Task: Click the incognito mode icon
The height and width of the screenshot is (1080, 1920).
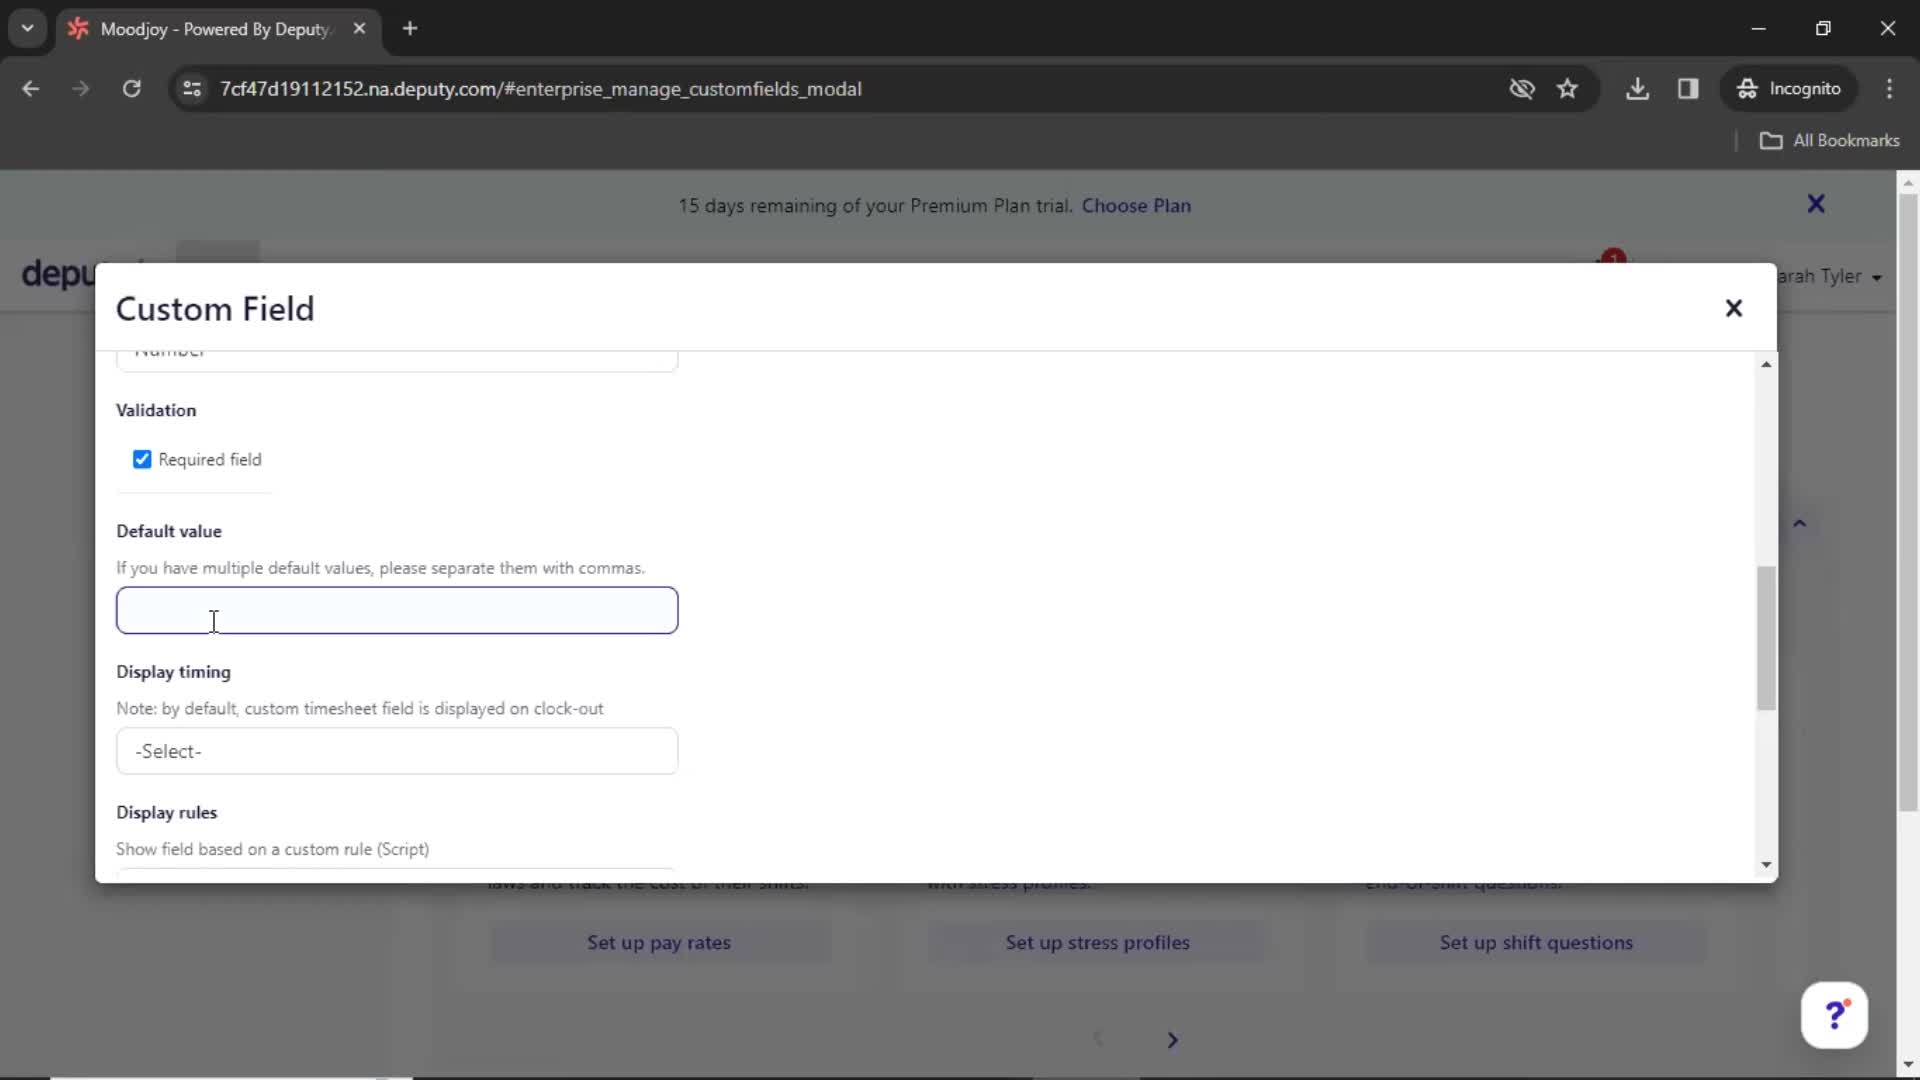Action: 1747,88
